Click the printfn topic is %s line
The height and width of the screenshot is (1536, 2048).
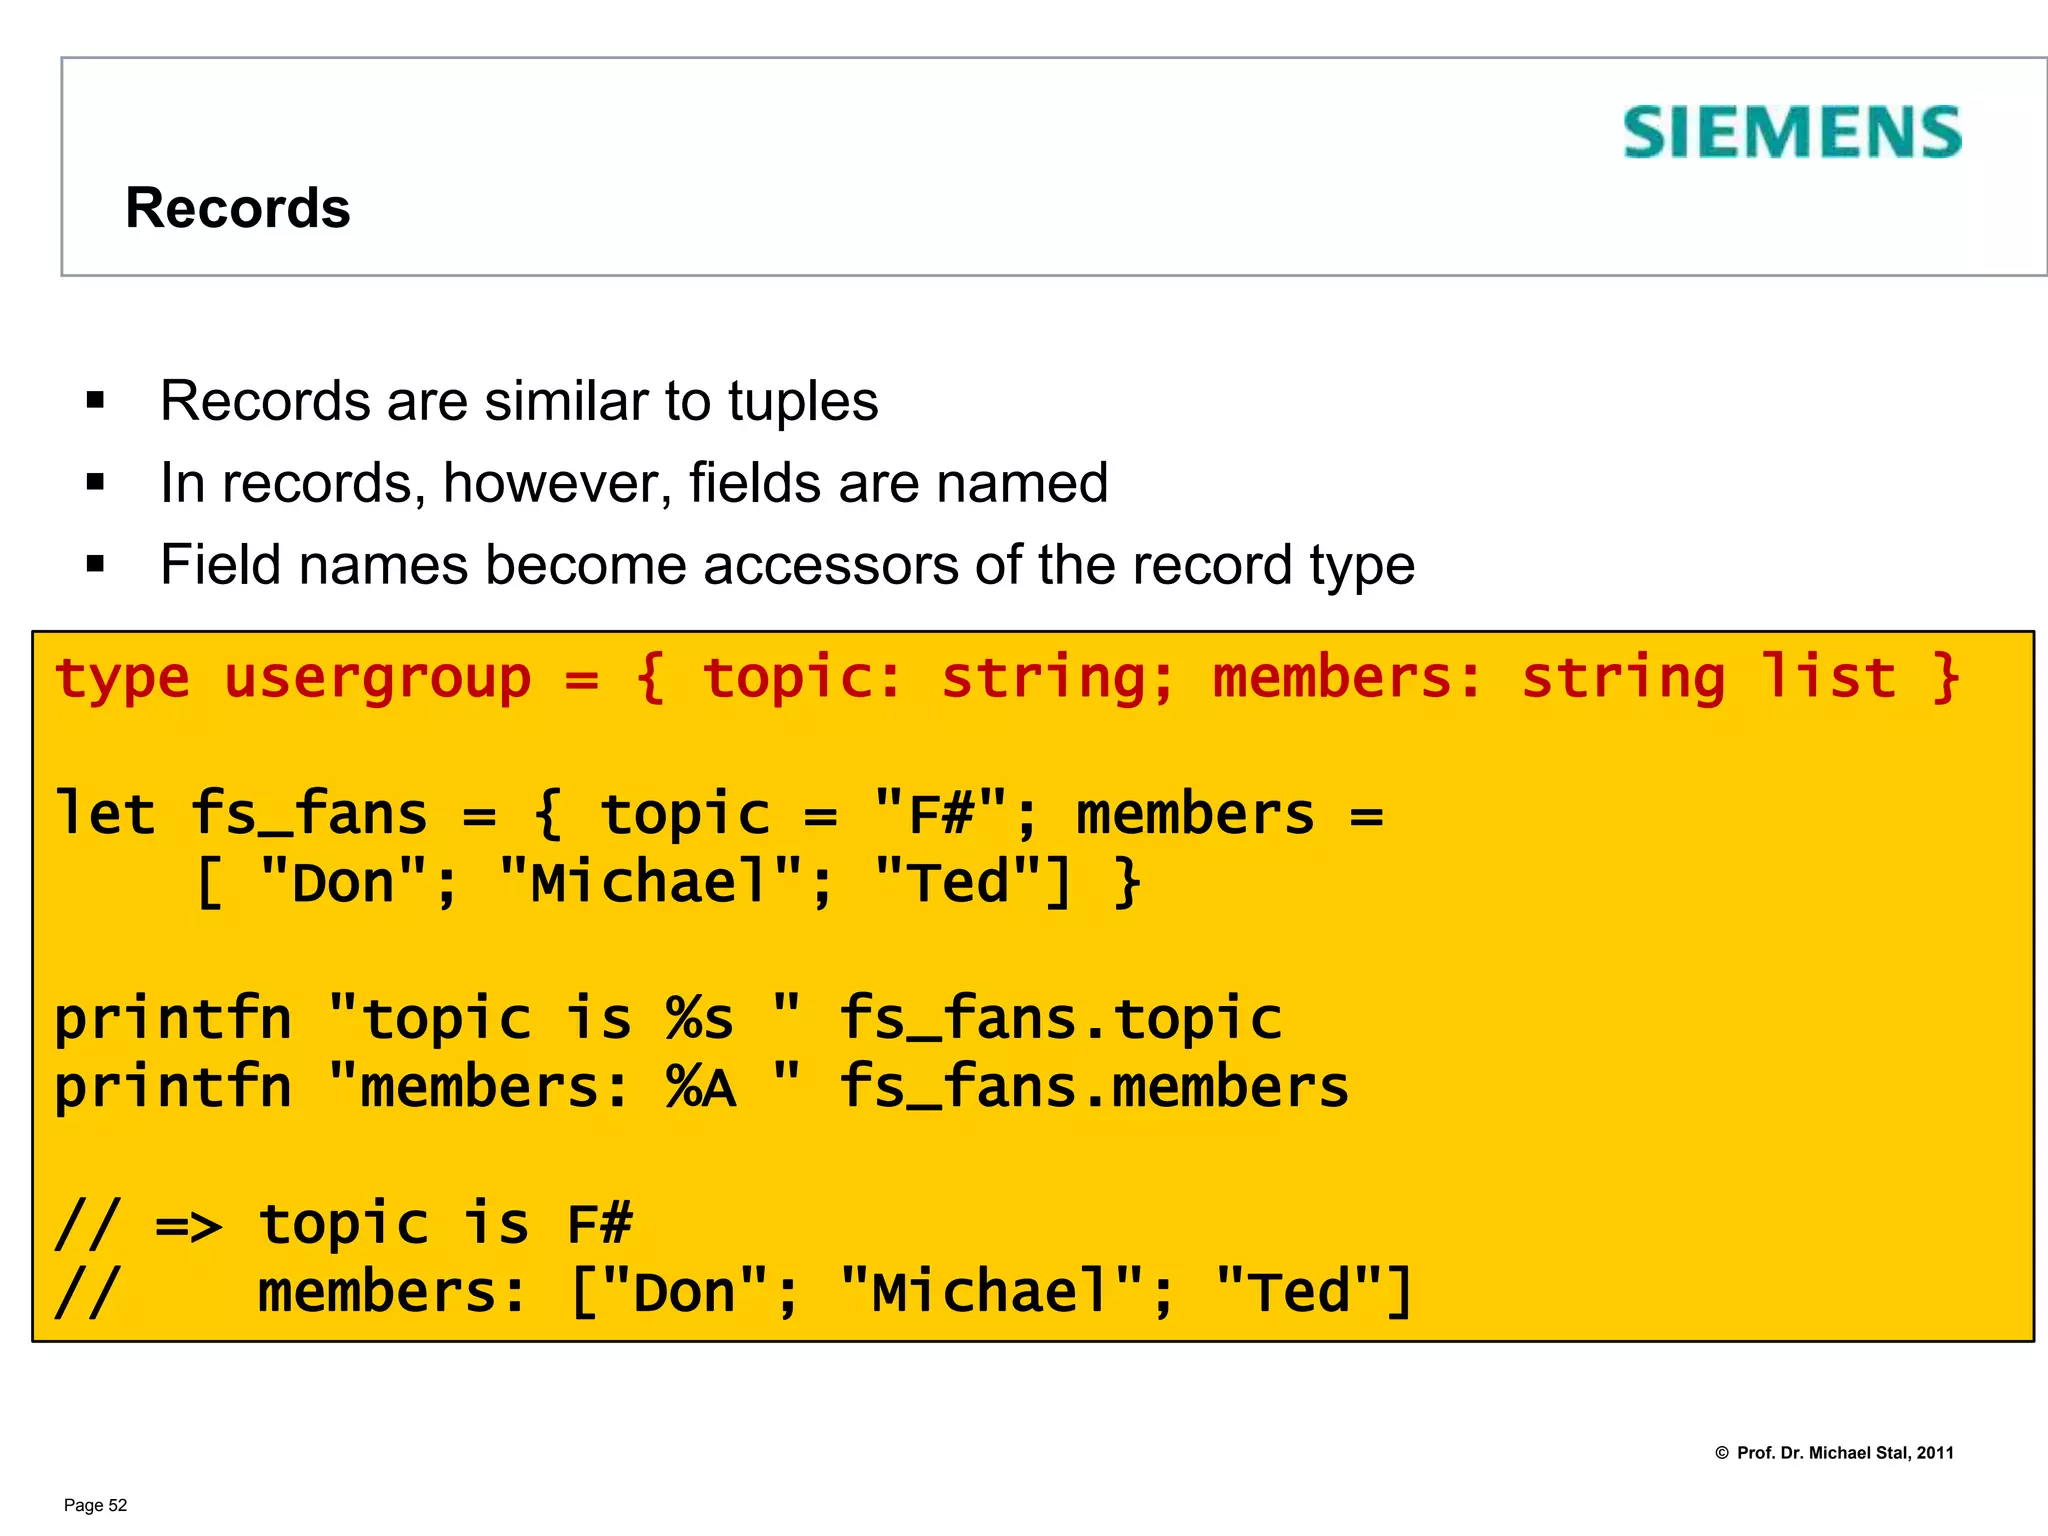[668, 1019]
